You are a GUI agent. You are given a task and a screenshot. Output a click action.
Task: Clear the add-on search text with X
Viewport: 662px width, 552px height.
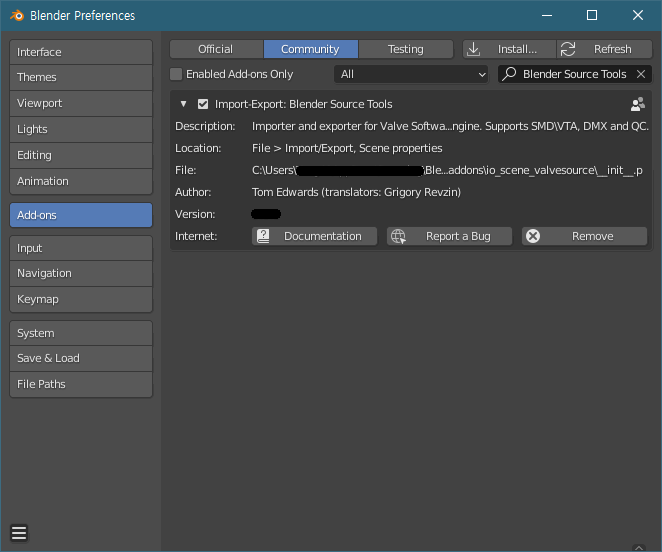[641, 74]
